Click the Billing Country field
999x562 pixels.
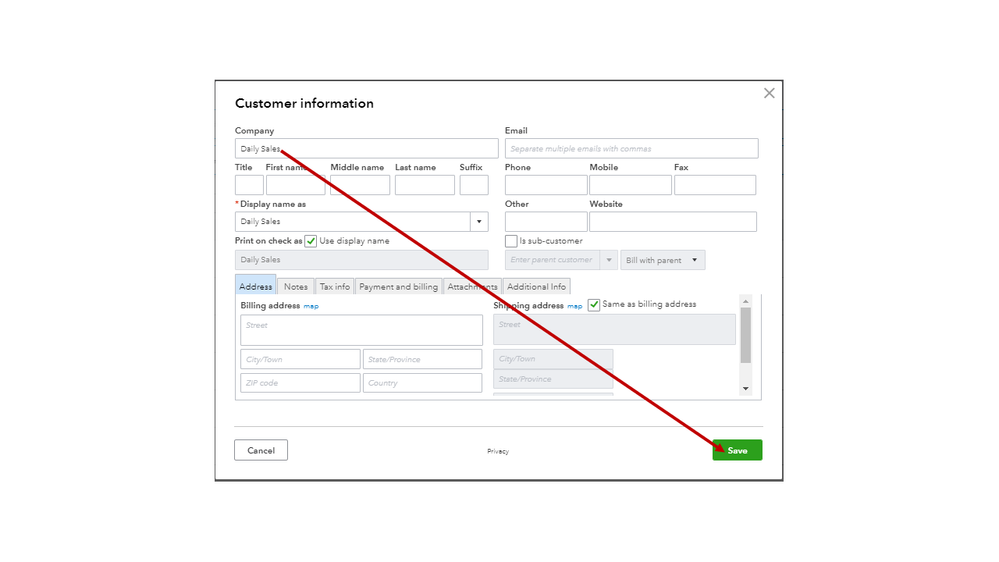[x=422, y=383]
